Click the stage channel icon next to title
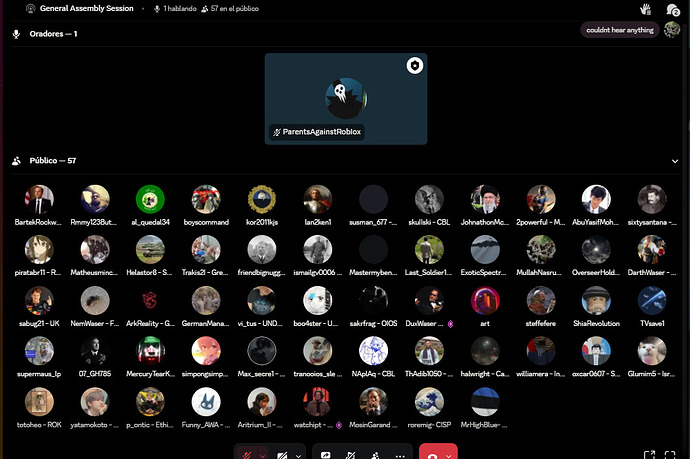This screenshot has width=690, height=459. click(30, 8)
